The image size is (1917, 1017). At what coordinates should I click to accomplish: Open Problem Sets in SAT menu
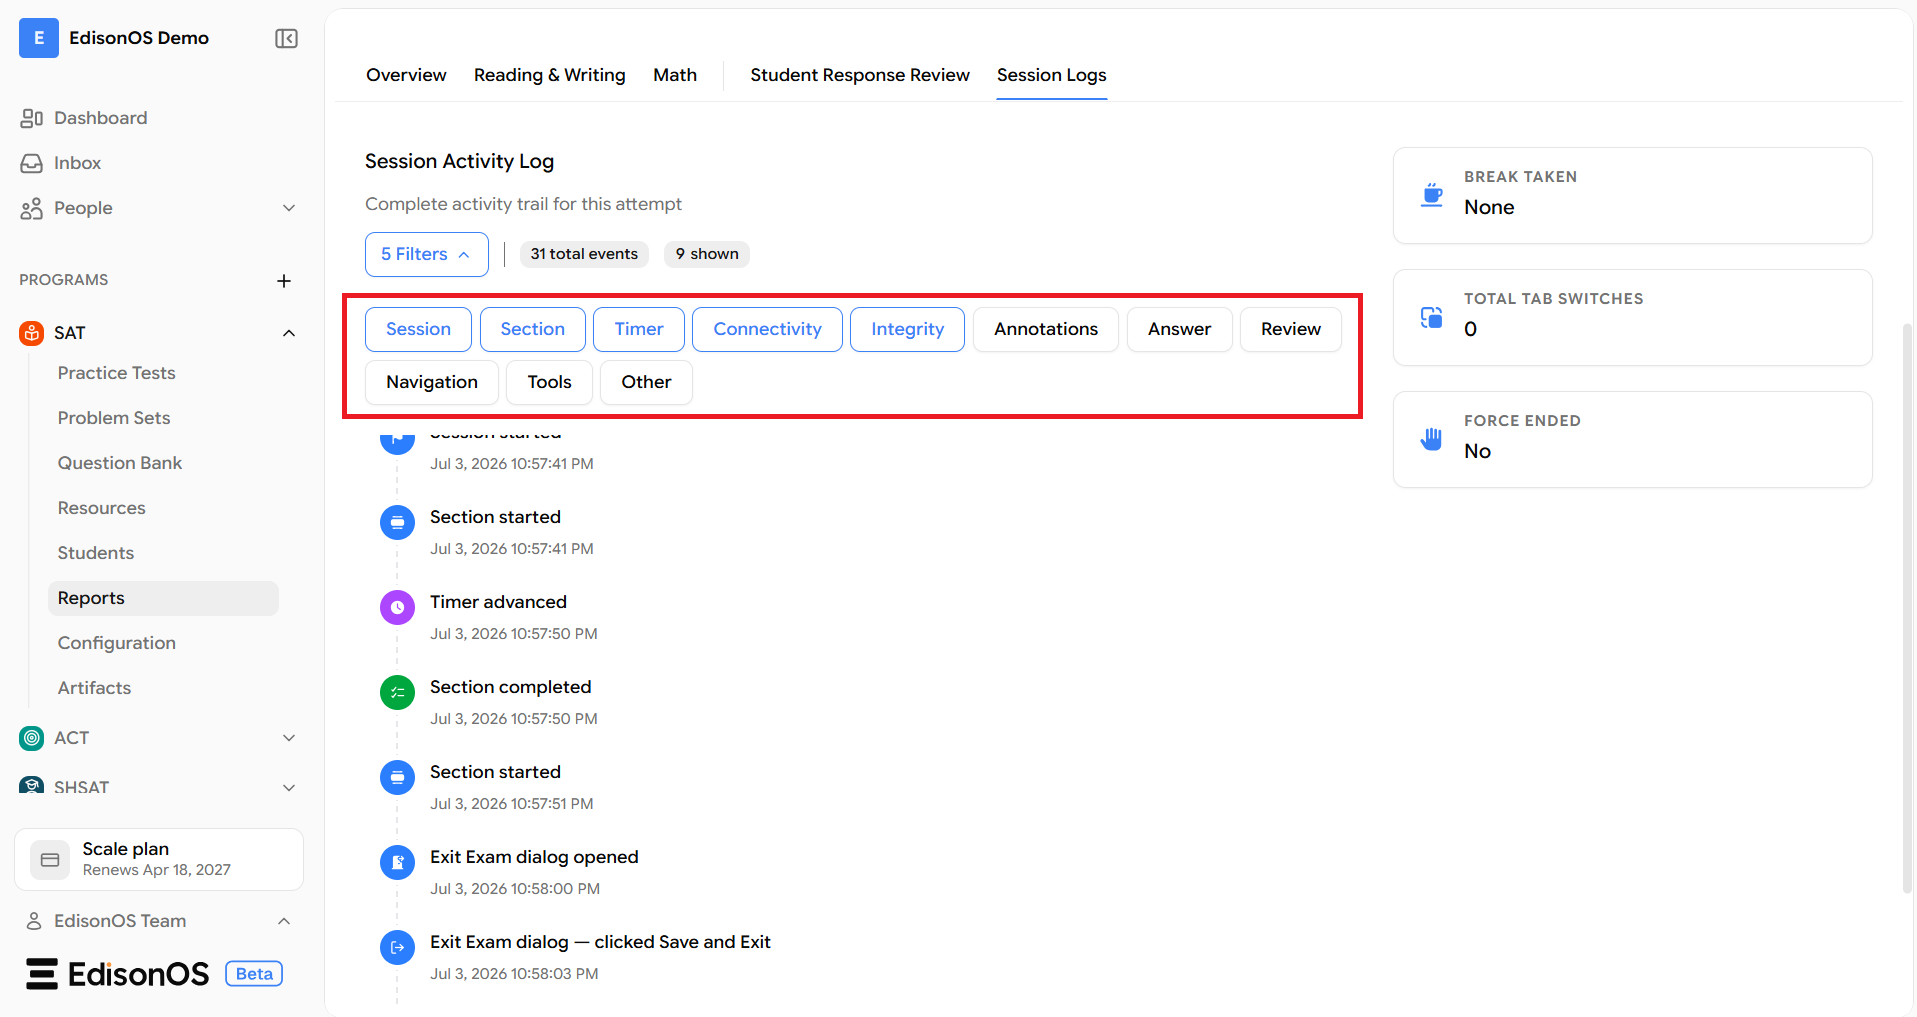click(114, 418)
